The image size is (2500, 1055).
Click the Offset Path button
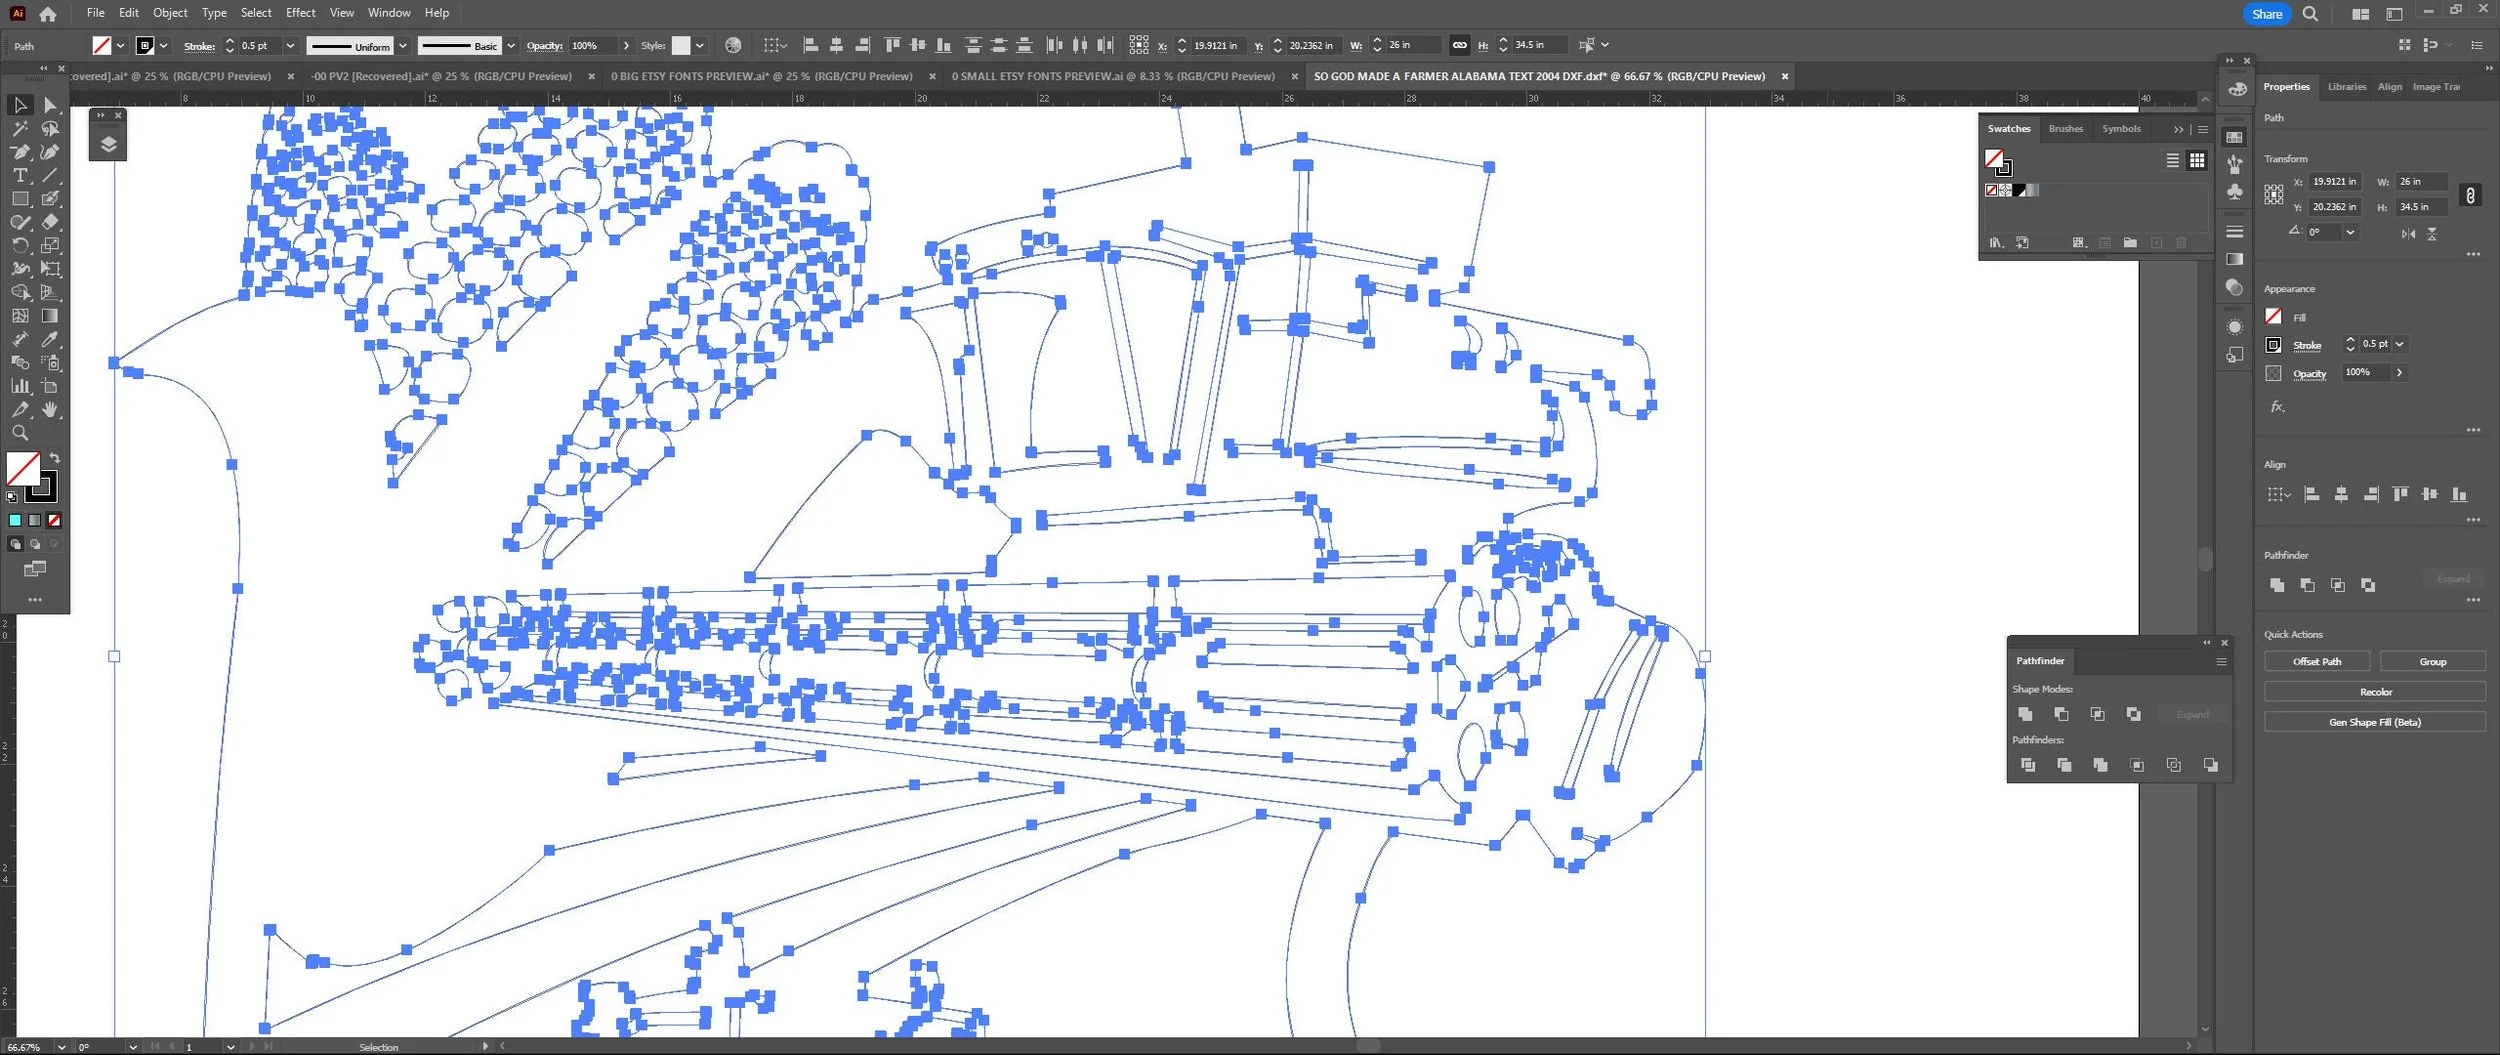(2317, 662)
